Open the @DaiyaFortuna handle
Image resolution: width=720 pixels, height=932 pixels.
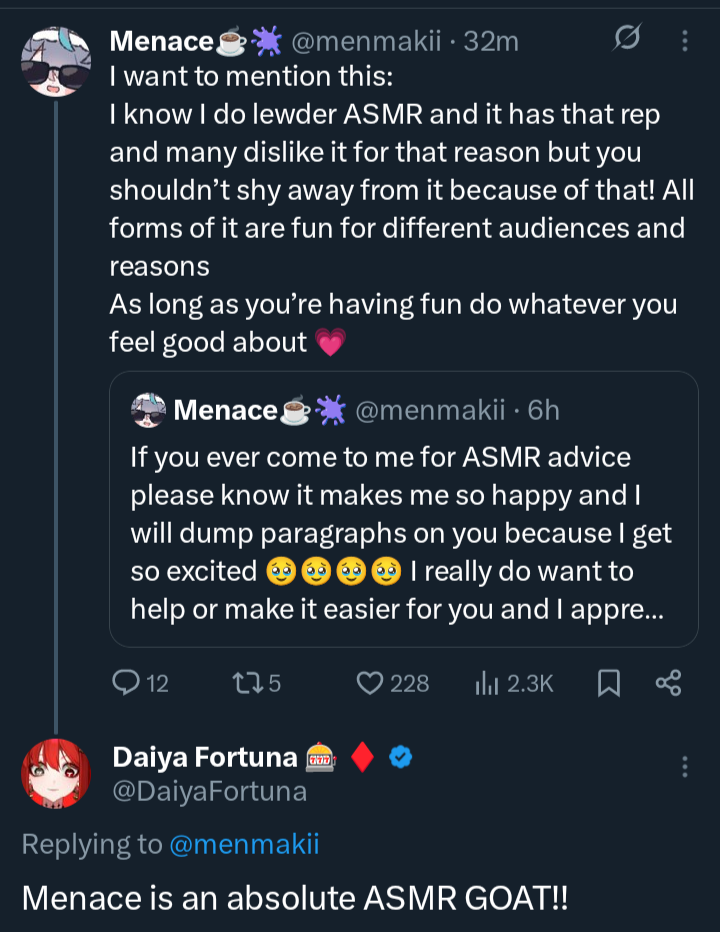tap(210, 792)
